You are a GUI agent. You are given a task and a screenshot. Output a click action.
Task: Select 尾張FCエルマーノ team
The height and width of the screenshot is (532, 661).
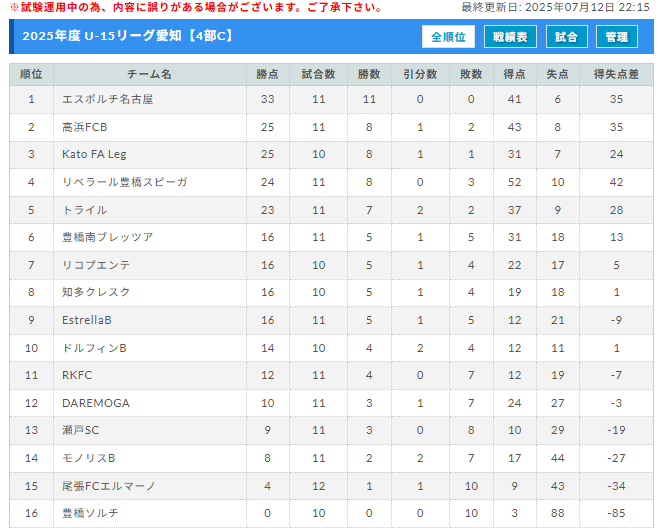[x=108, y=486]
